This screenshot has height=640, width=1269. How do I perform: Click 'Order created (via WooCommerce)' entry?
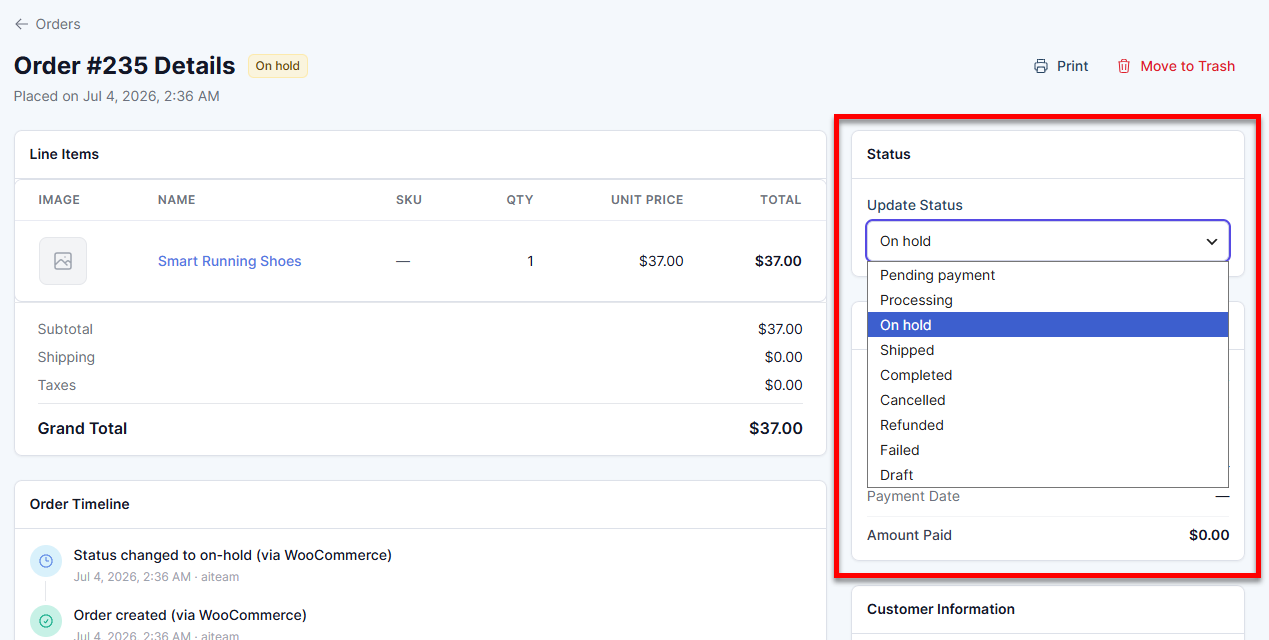(x=190, y=615)
